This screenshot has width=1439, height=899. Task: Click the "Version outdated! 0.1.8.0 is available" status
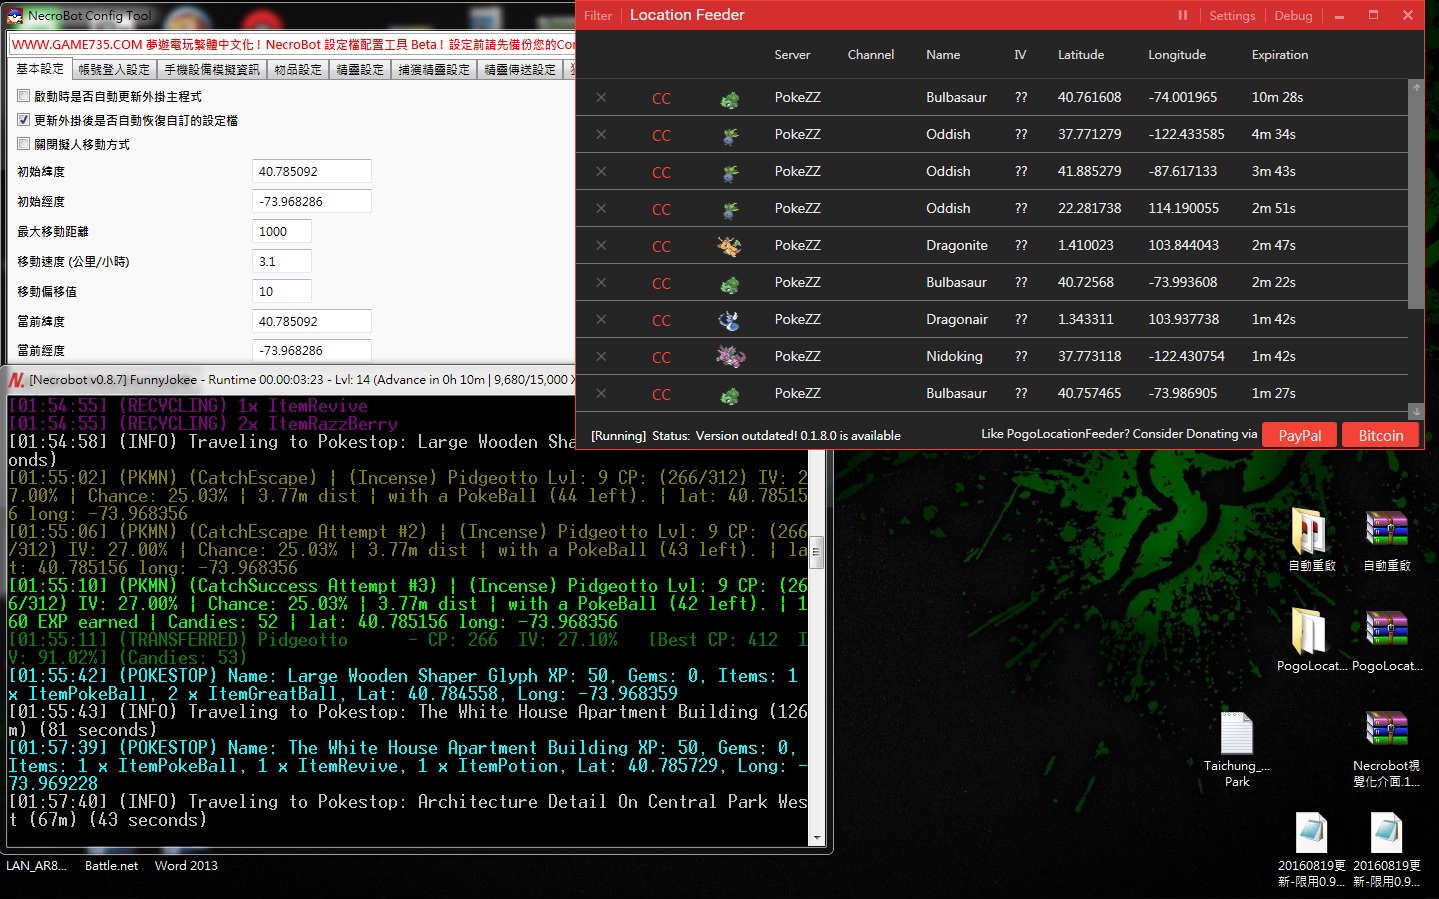click(798, 436)
